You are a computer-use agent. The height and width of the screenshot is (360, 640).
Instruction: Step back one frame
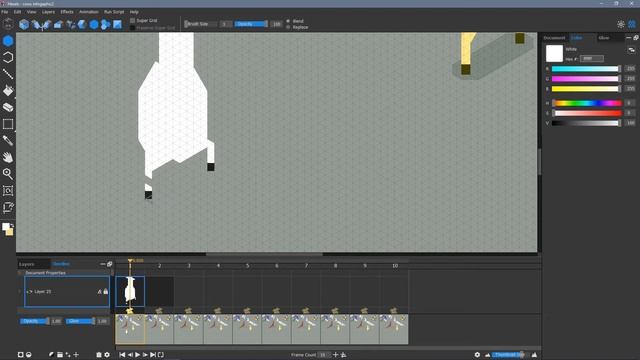[130, 355]
